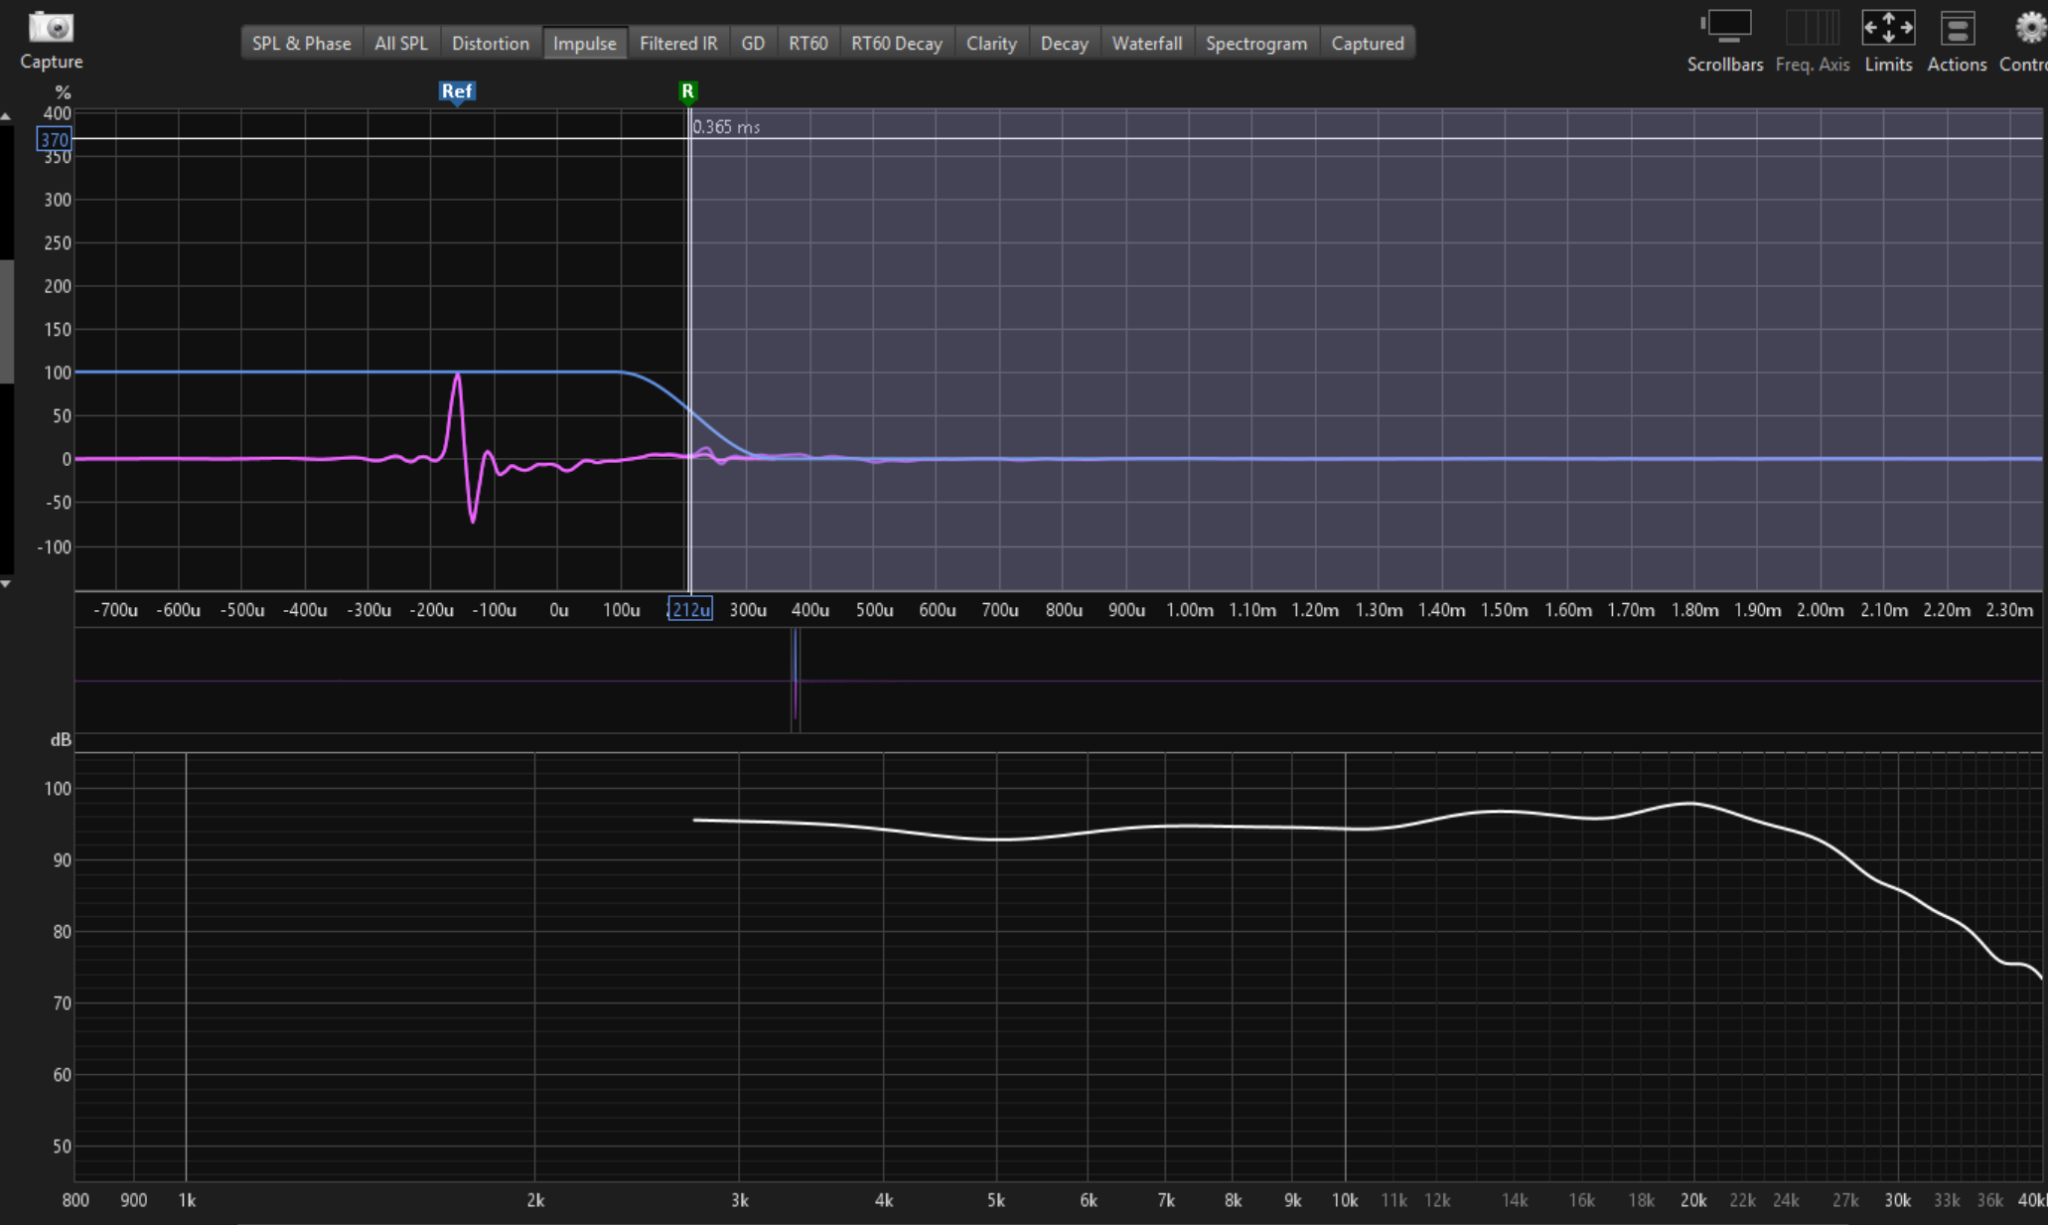This screenshot has width=2048, height=1225.
Task: Click the vertical scrollbar thumb at left edge
Action: tap(6, 321)
